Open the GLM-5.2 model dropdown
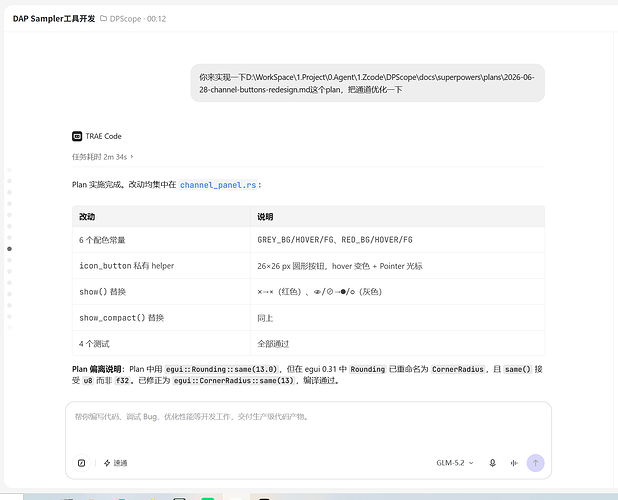The width and height of the screenshot is (618, 500). tap(455, 463)
